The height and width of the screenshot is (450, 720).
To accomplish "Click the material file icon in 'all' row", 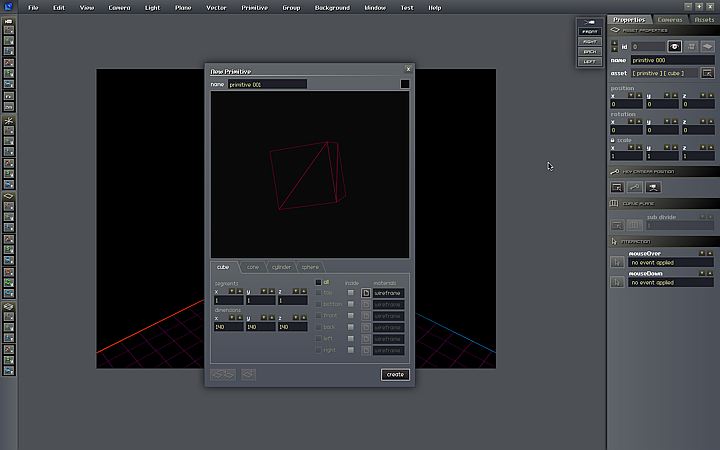I will (366, 293).
